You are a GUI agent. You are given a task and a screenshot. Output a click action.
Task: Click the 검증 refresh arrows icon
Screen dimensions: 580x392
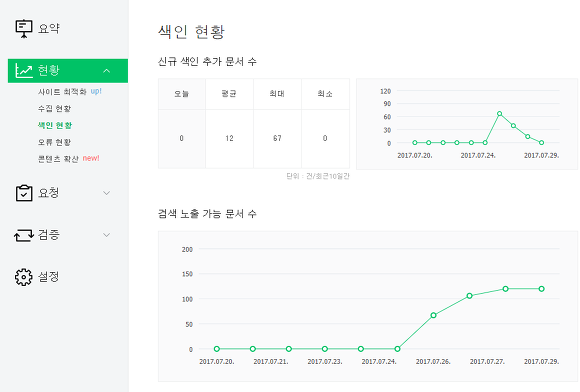coord(24,235)
